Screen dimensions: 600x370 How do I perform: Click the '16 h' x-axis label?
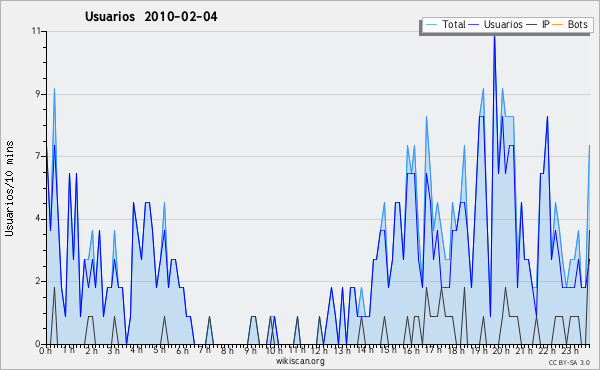411,351
